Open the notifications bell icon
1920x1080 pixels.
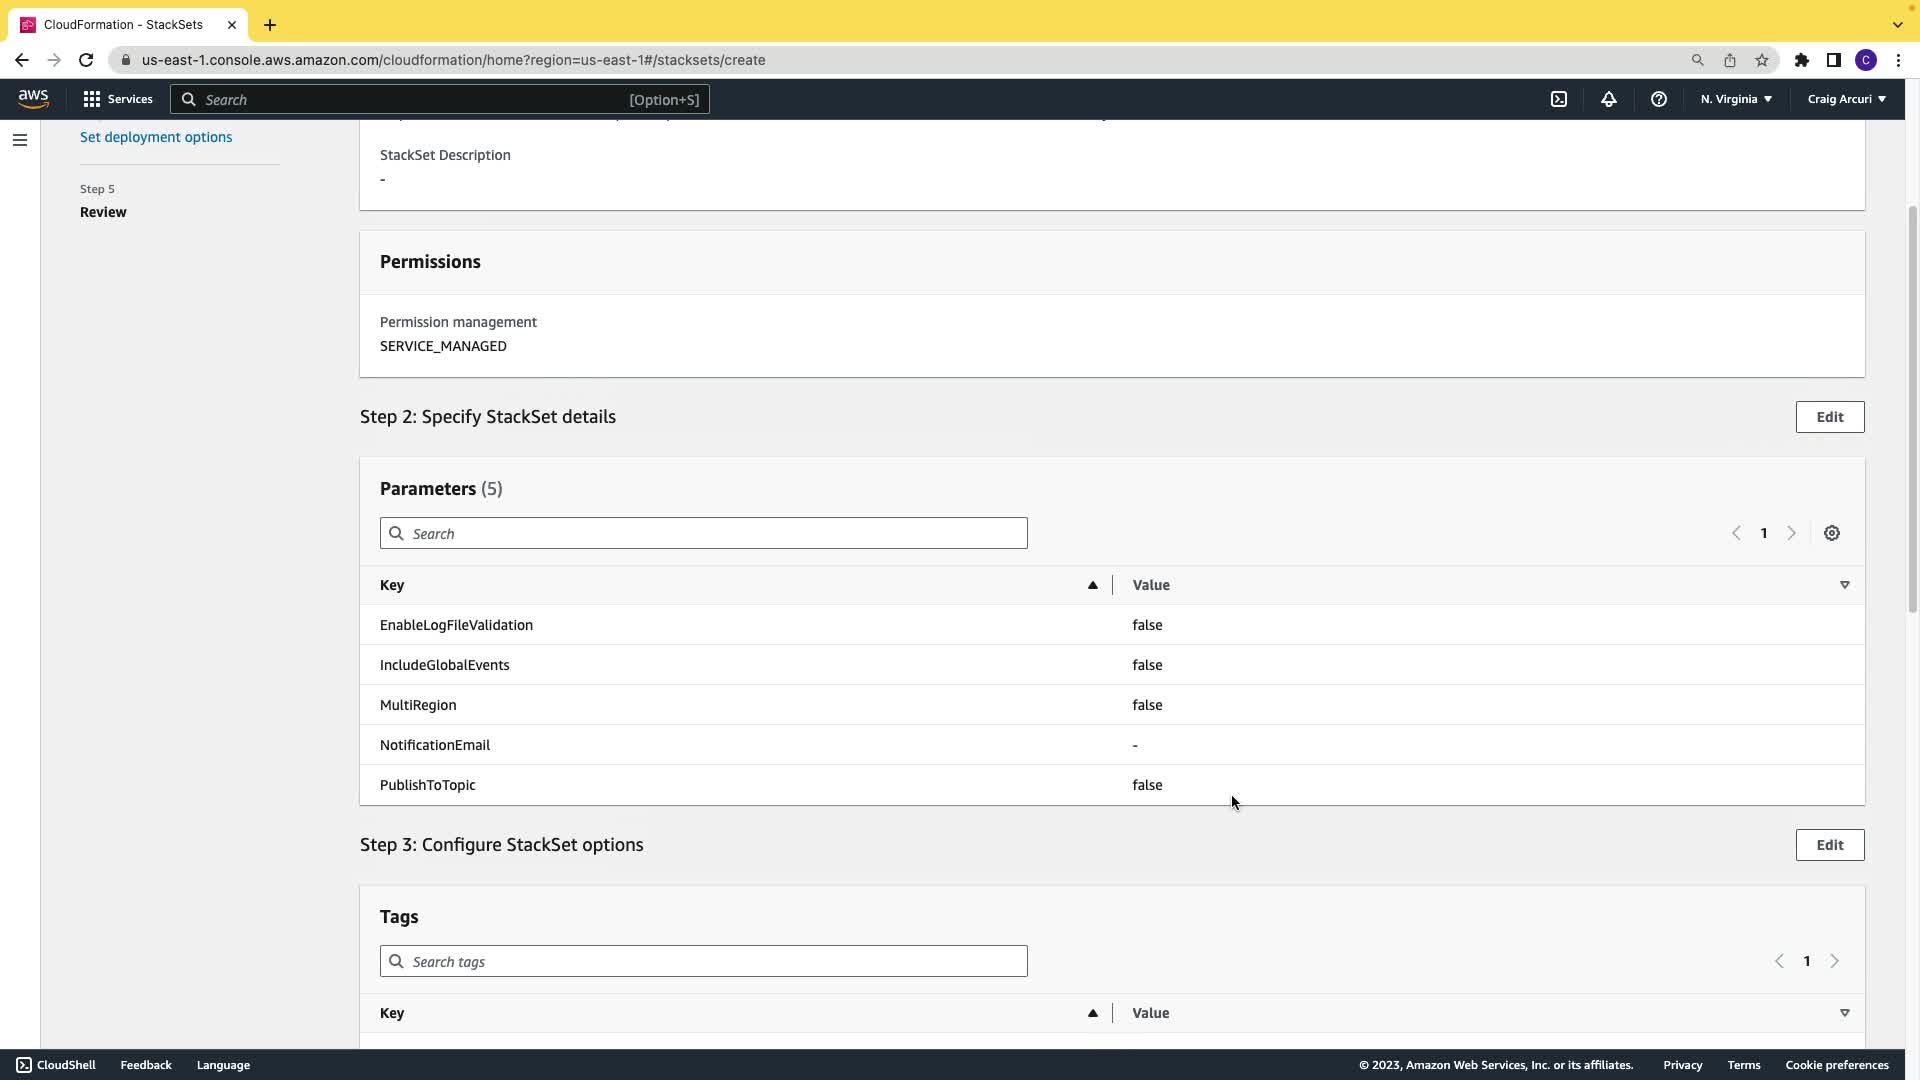[x=1609, y=99]
